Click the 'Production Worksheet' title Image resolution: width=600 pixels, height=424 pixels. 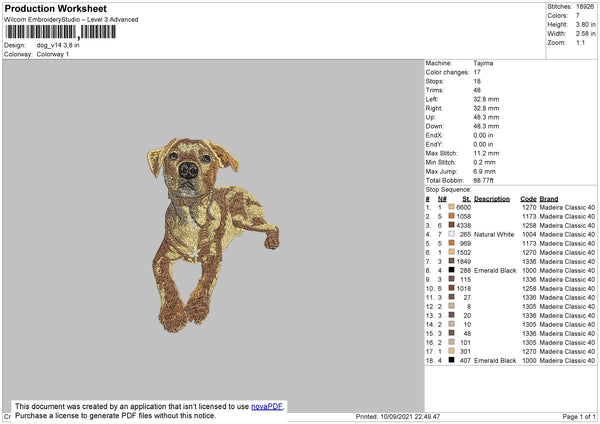pyautogui.click(x=55, y=8)
